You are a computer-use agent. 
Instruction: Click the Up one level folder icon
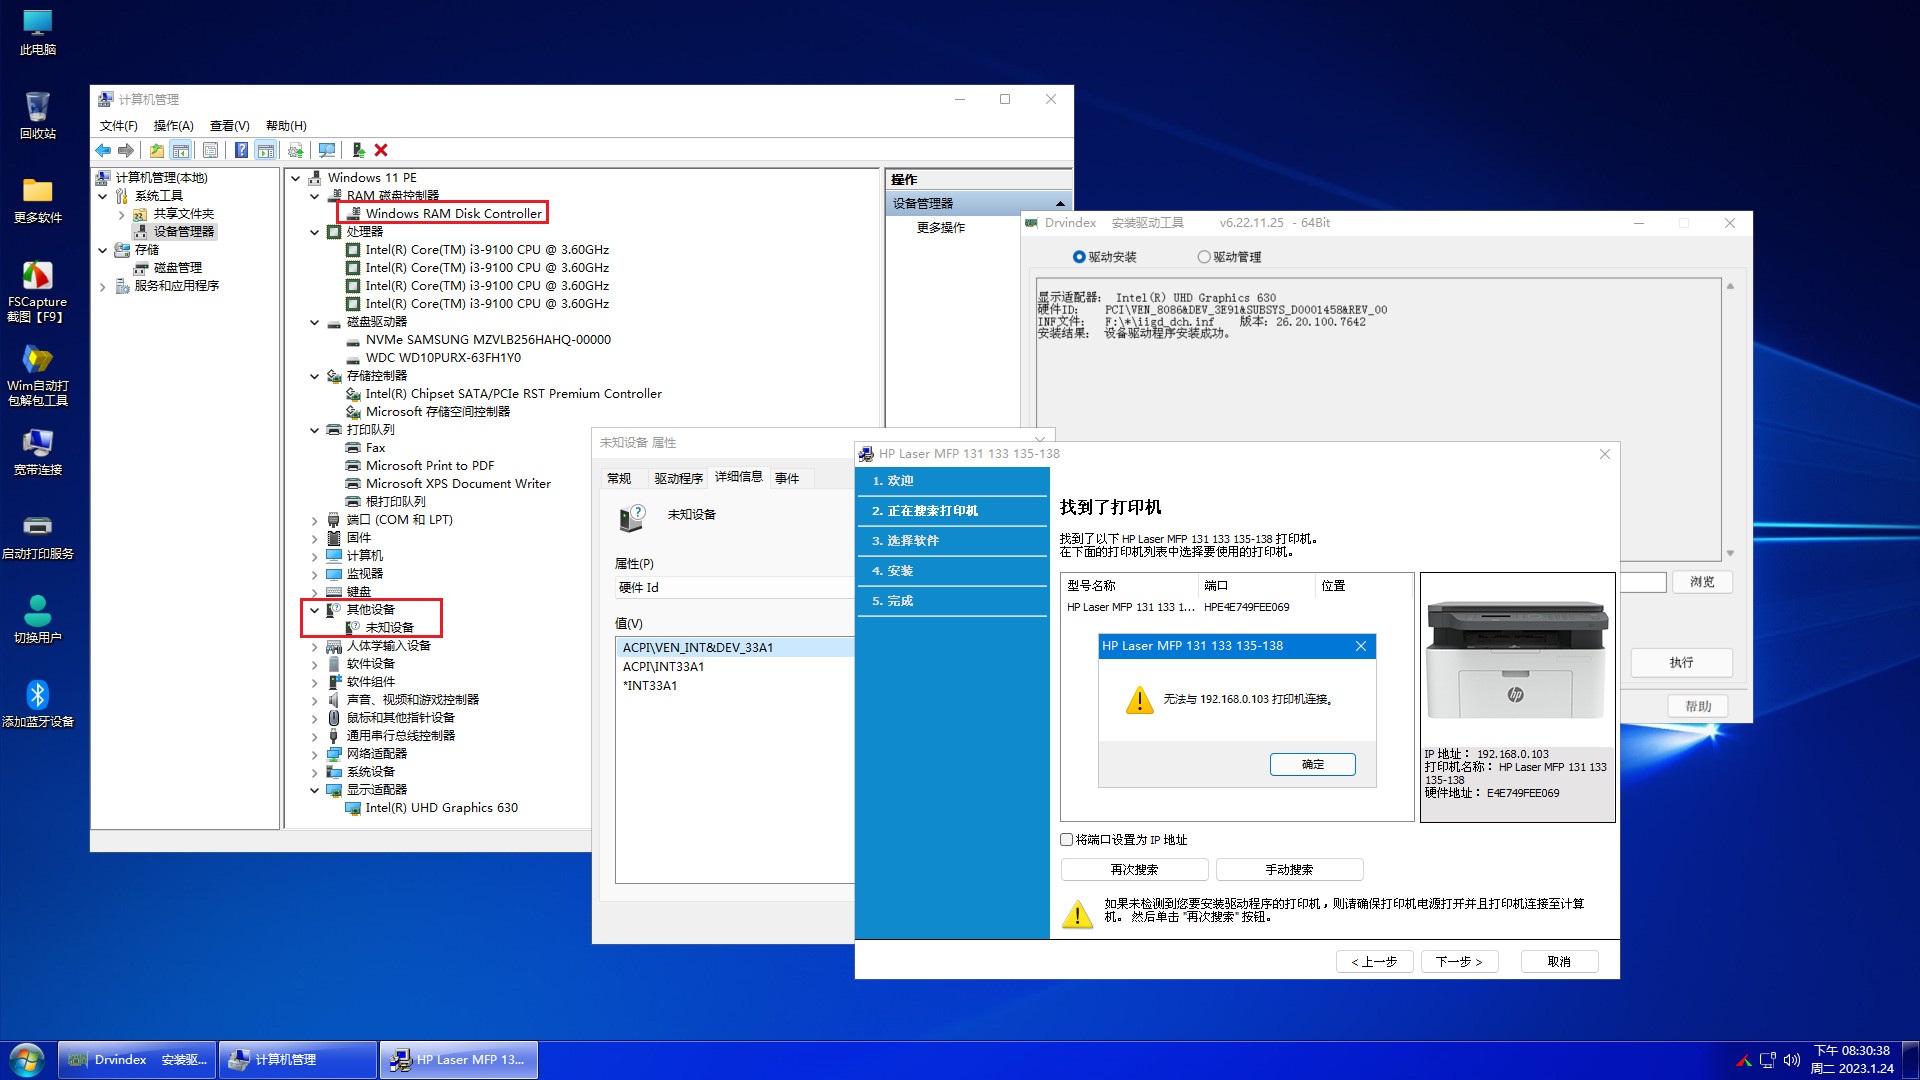pos(157,150)
